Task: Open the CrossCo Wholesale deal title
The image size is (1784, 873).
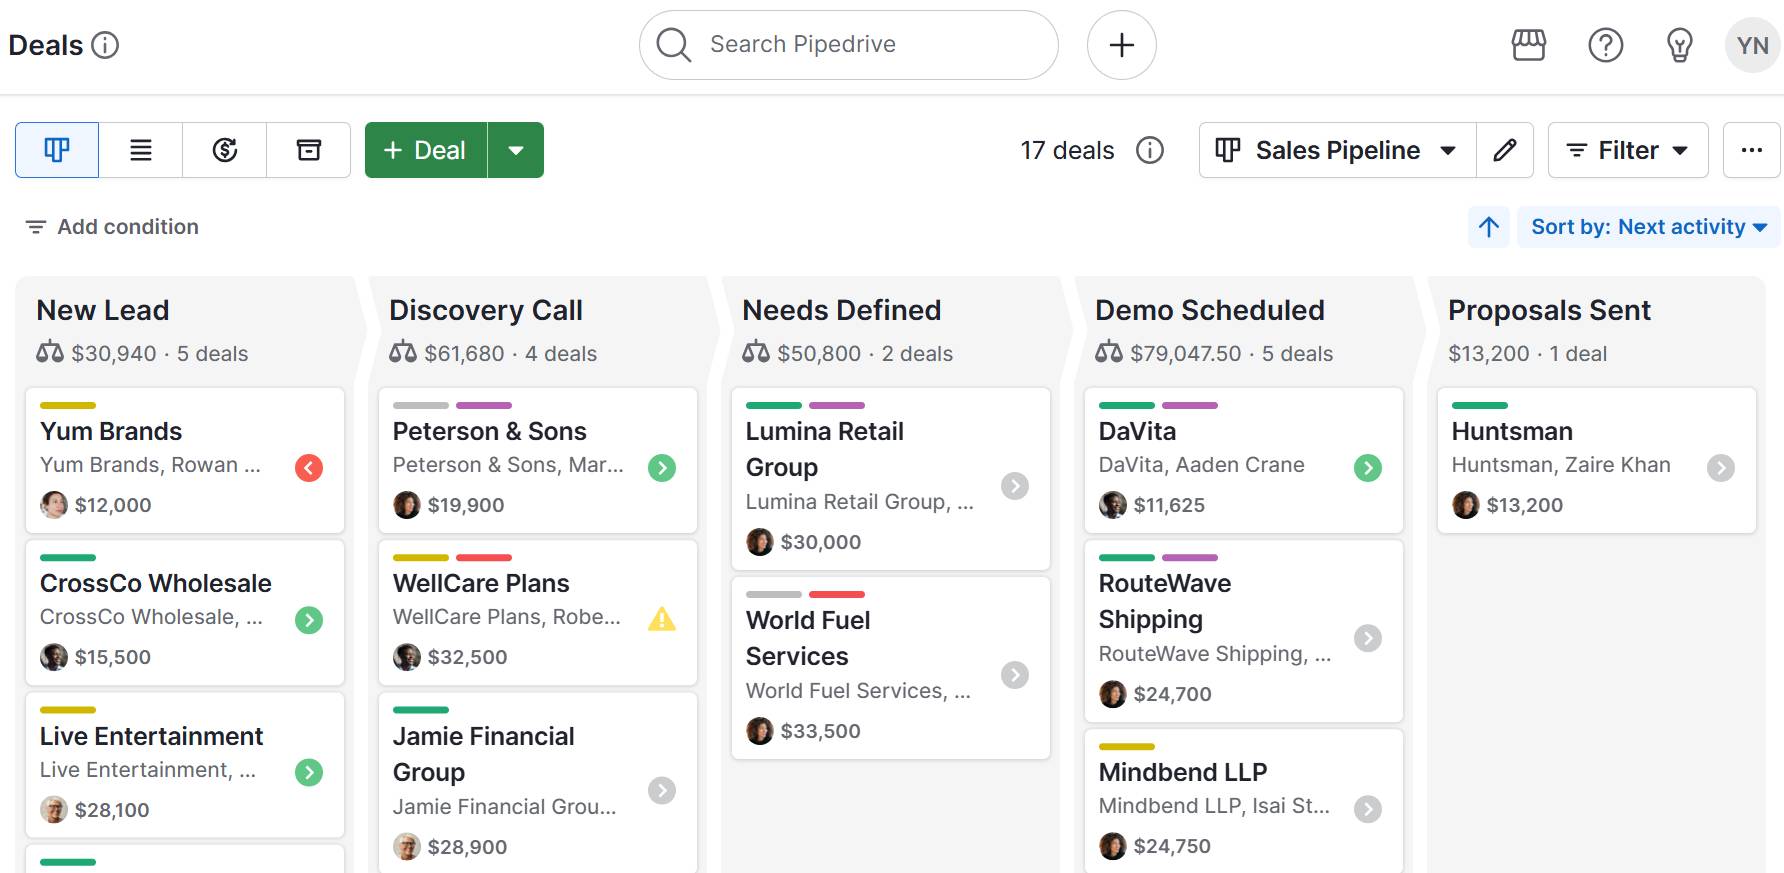Action: coord(156,583)
